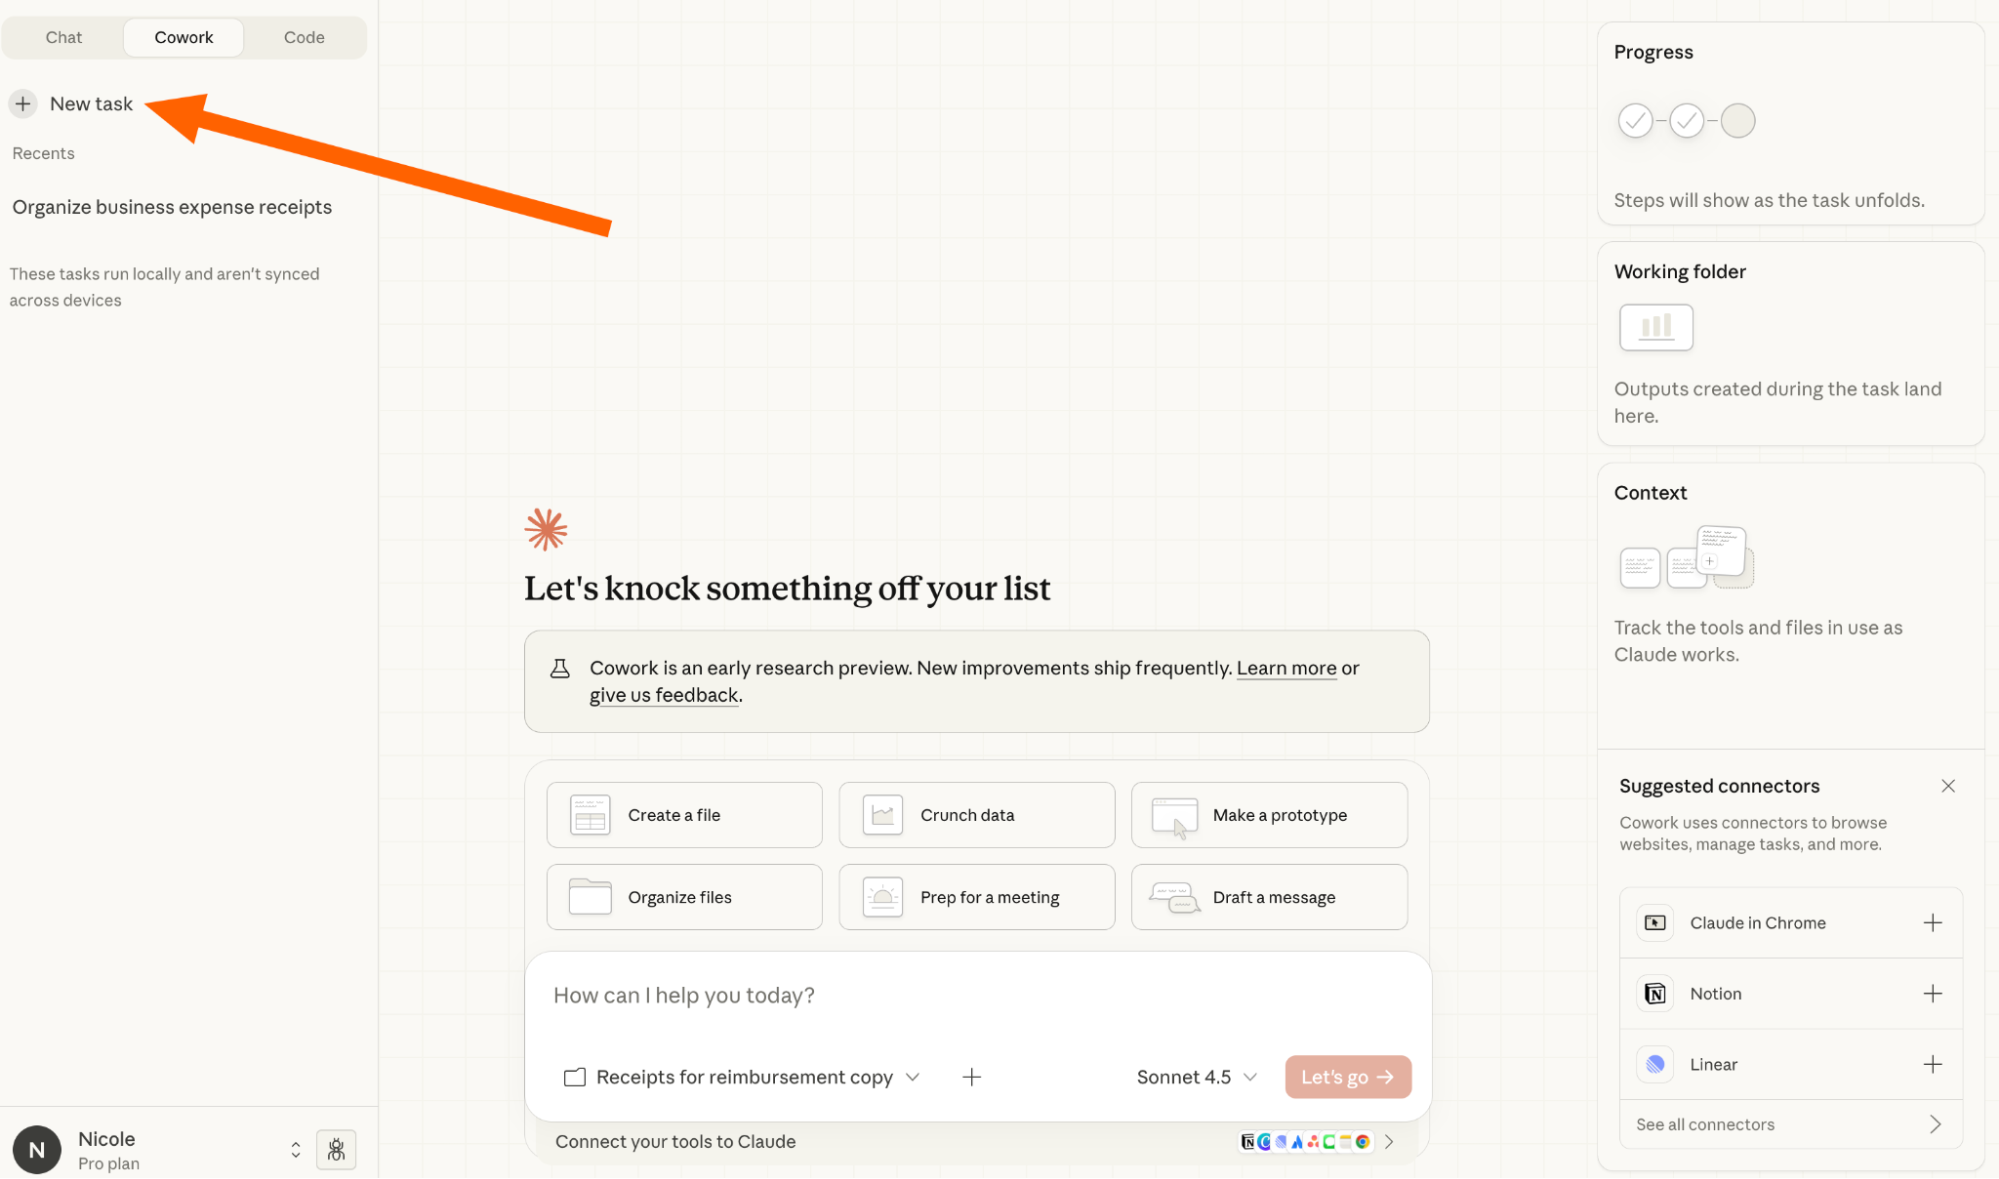Open the Receipts for reimbursement copy folder dropdown
Viewport: 1999px width, 1179px height.
[742, 1077]
